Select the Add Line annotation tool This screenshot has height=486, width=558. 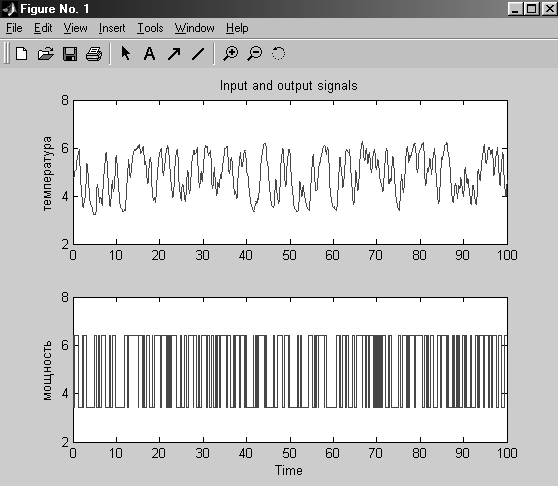point(198,54)
